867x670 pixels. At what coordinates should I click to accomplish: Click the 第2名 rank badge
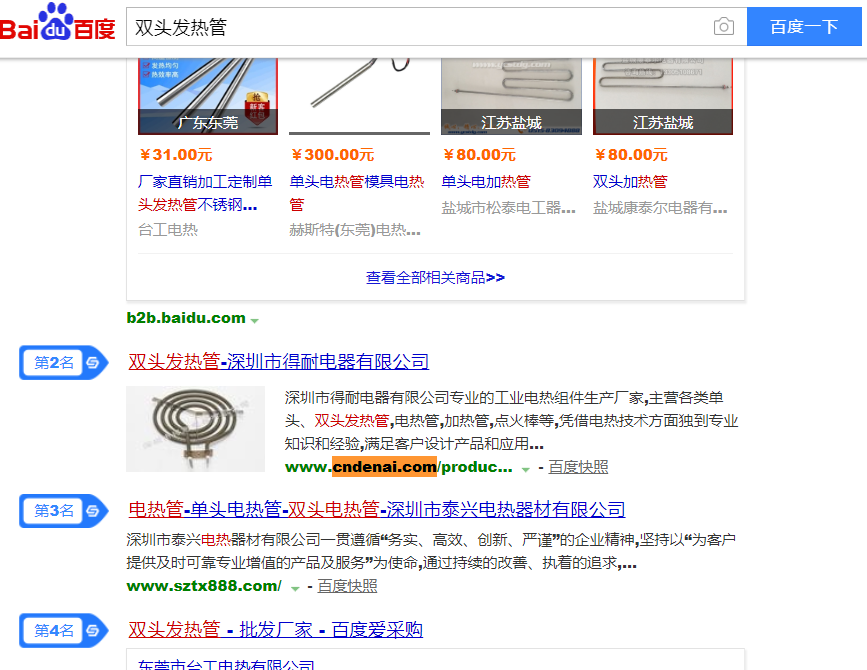point(64,363)
